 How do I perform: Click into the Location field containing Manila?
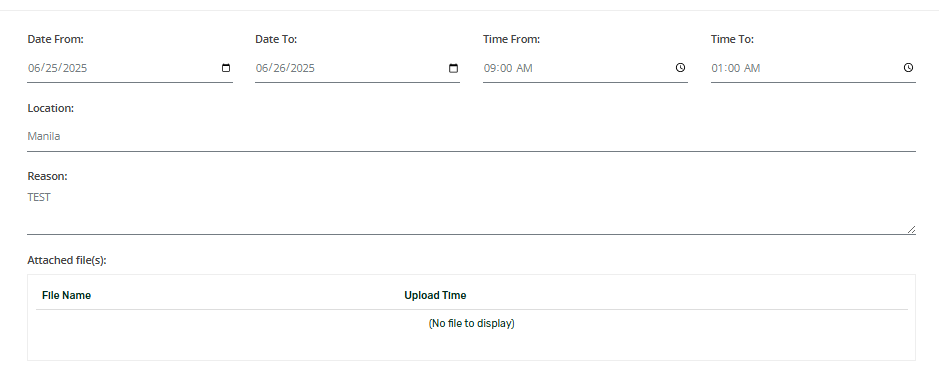pyautogui.click(x=471, y=136)
